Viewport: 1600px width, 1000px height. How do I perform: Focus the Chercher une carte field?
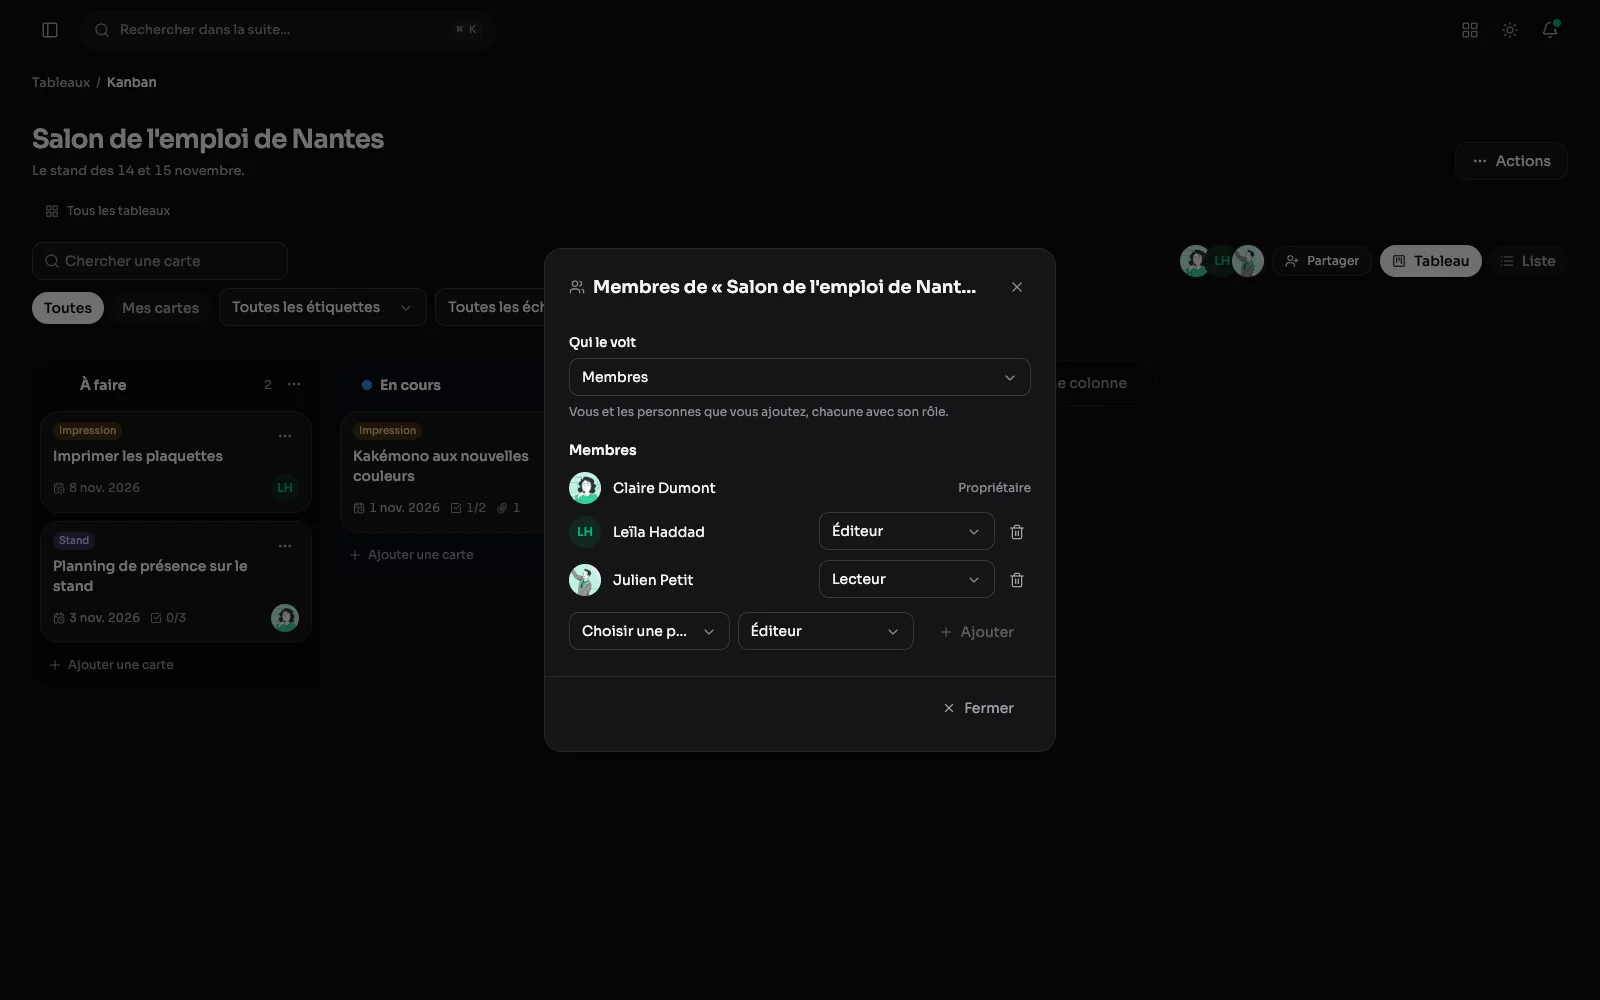pos(160,261)
